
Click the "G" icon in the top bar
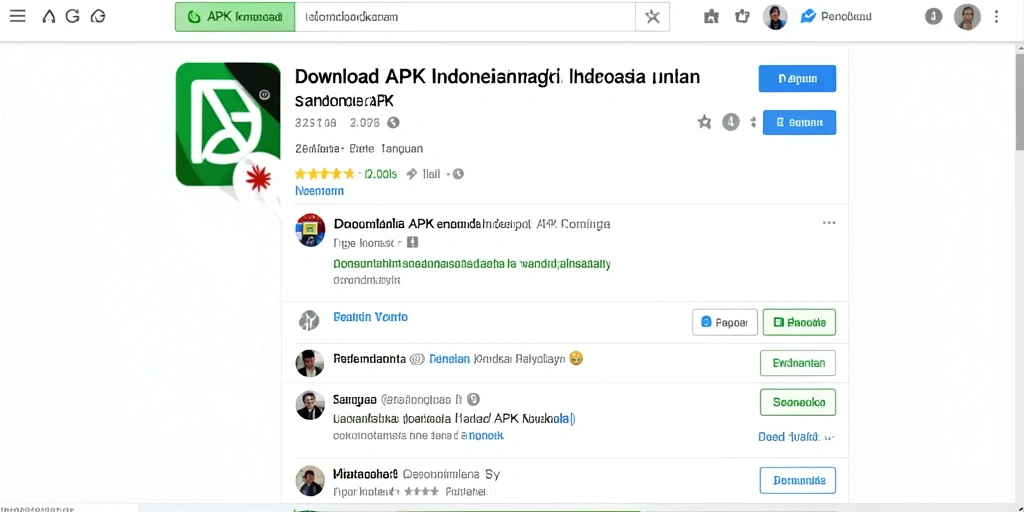(x=72, y=16)
